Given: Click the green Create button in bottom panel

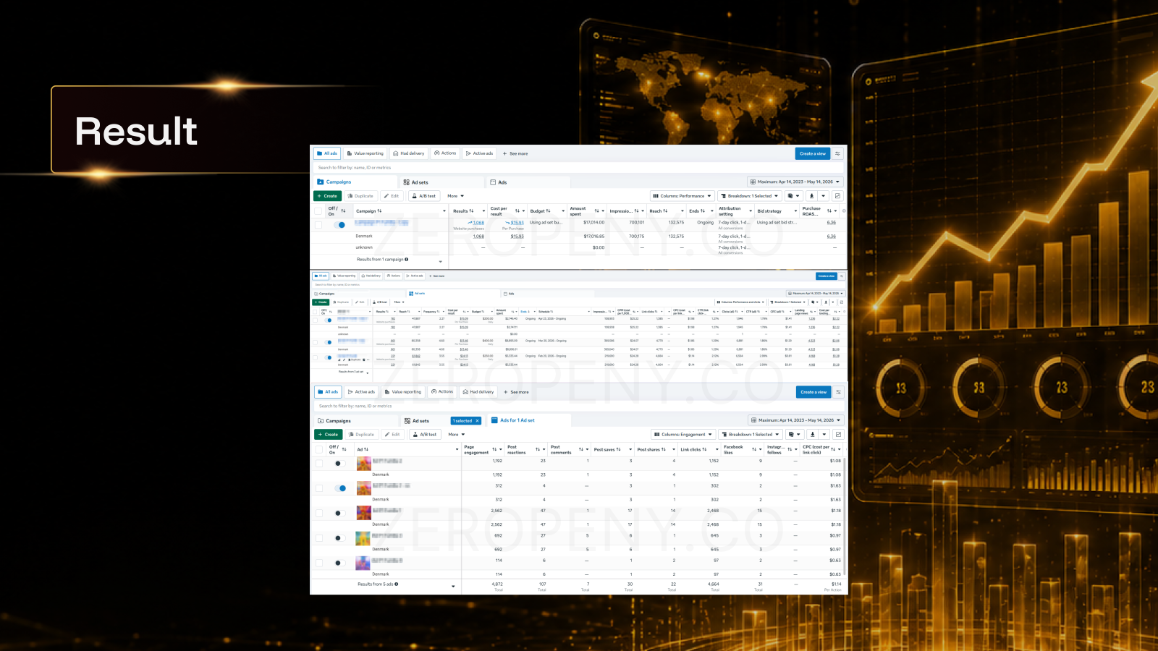Looking at the screenshot, I should pyautogui.click(x=327, y=434).
